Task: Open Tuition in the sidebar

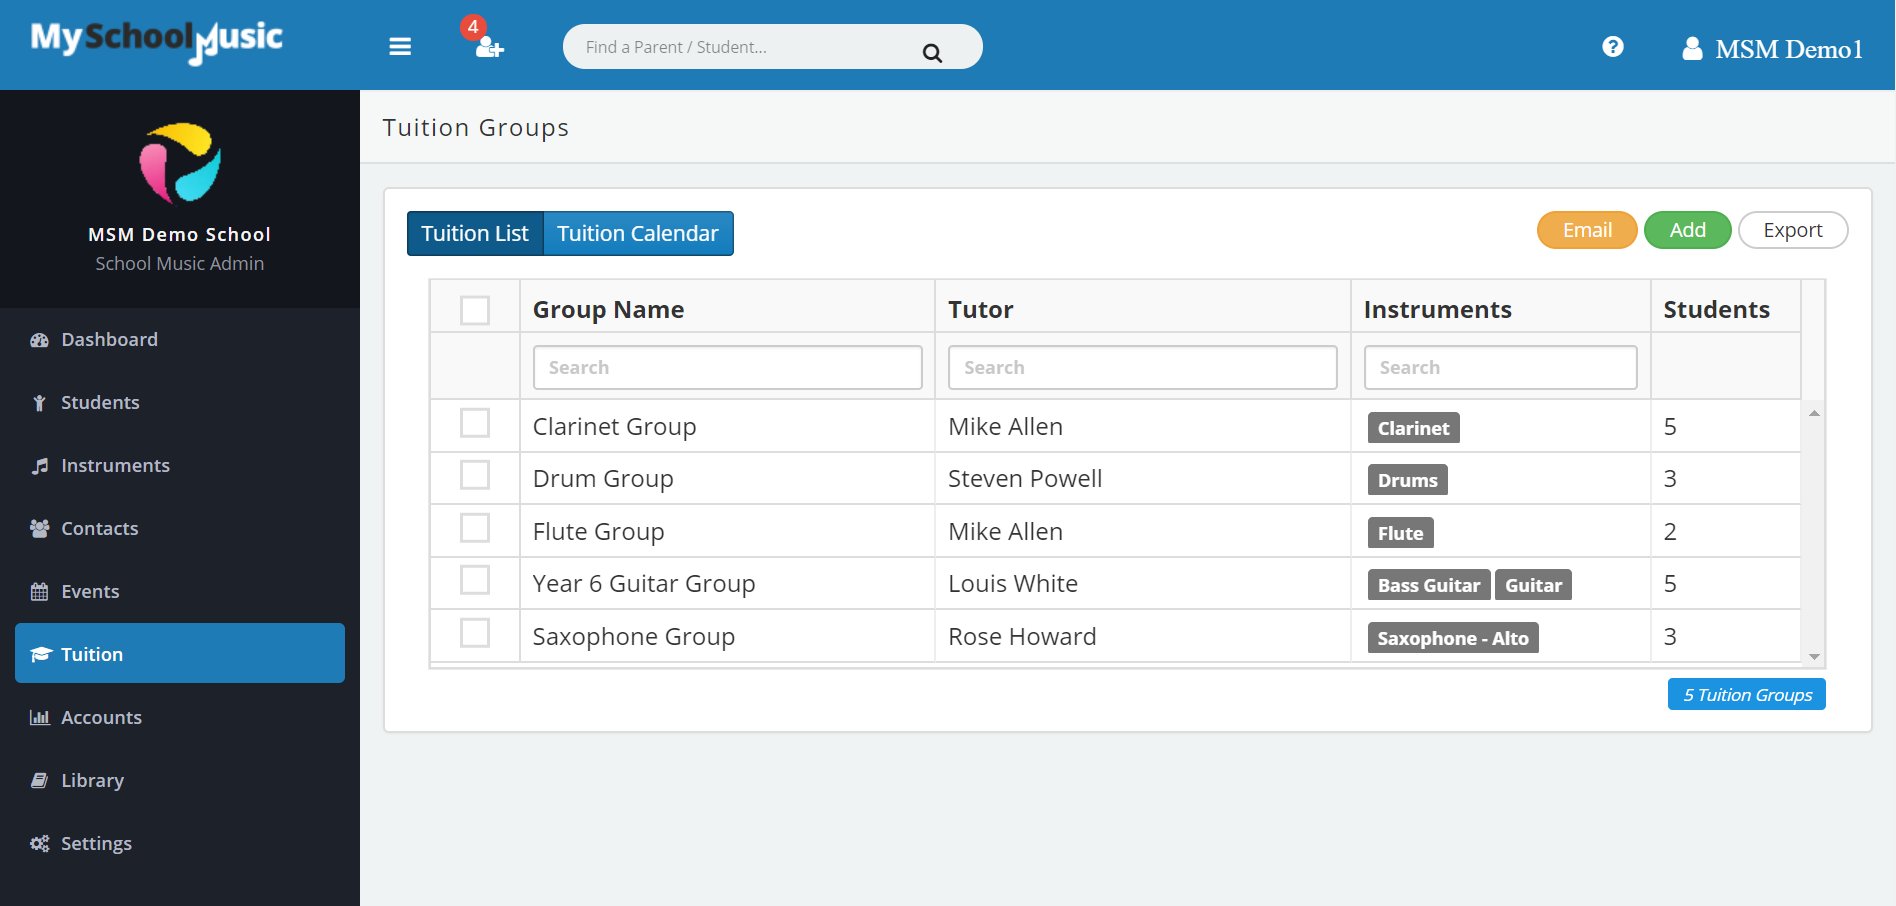Action: (x=180, y=653)
